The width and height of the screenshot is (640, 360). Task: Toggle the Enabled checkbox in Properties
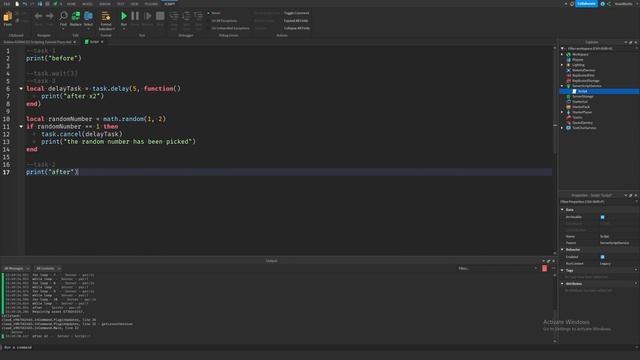coord(602,257)
